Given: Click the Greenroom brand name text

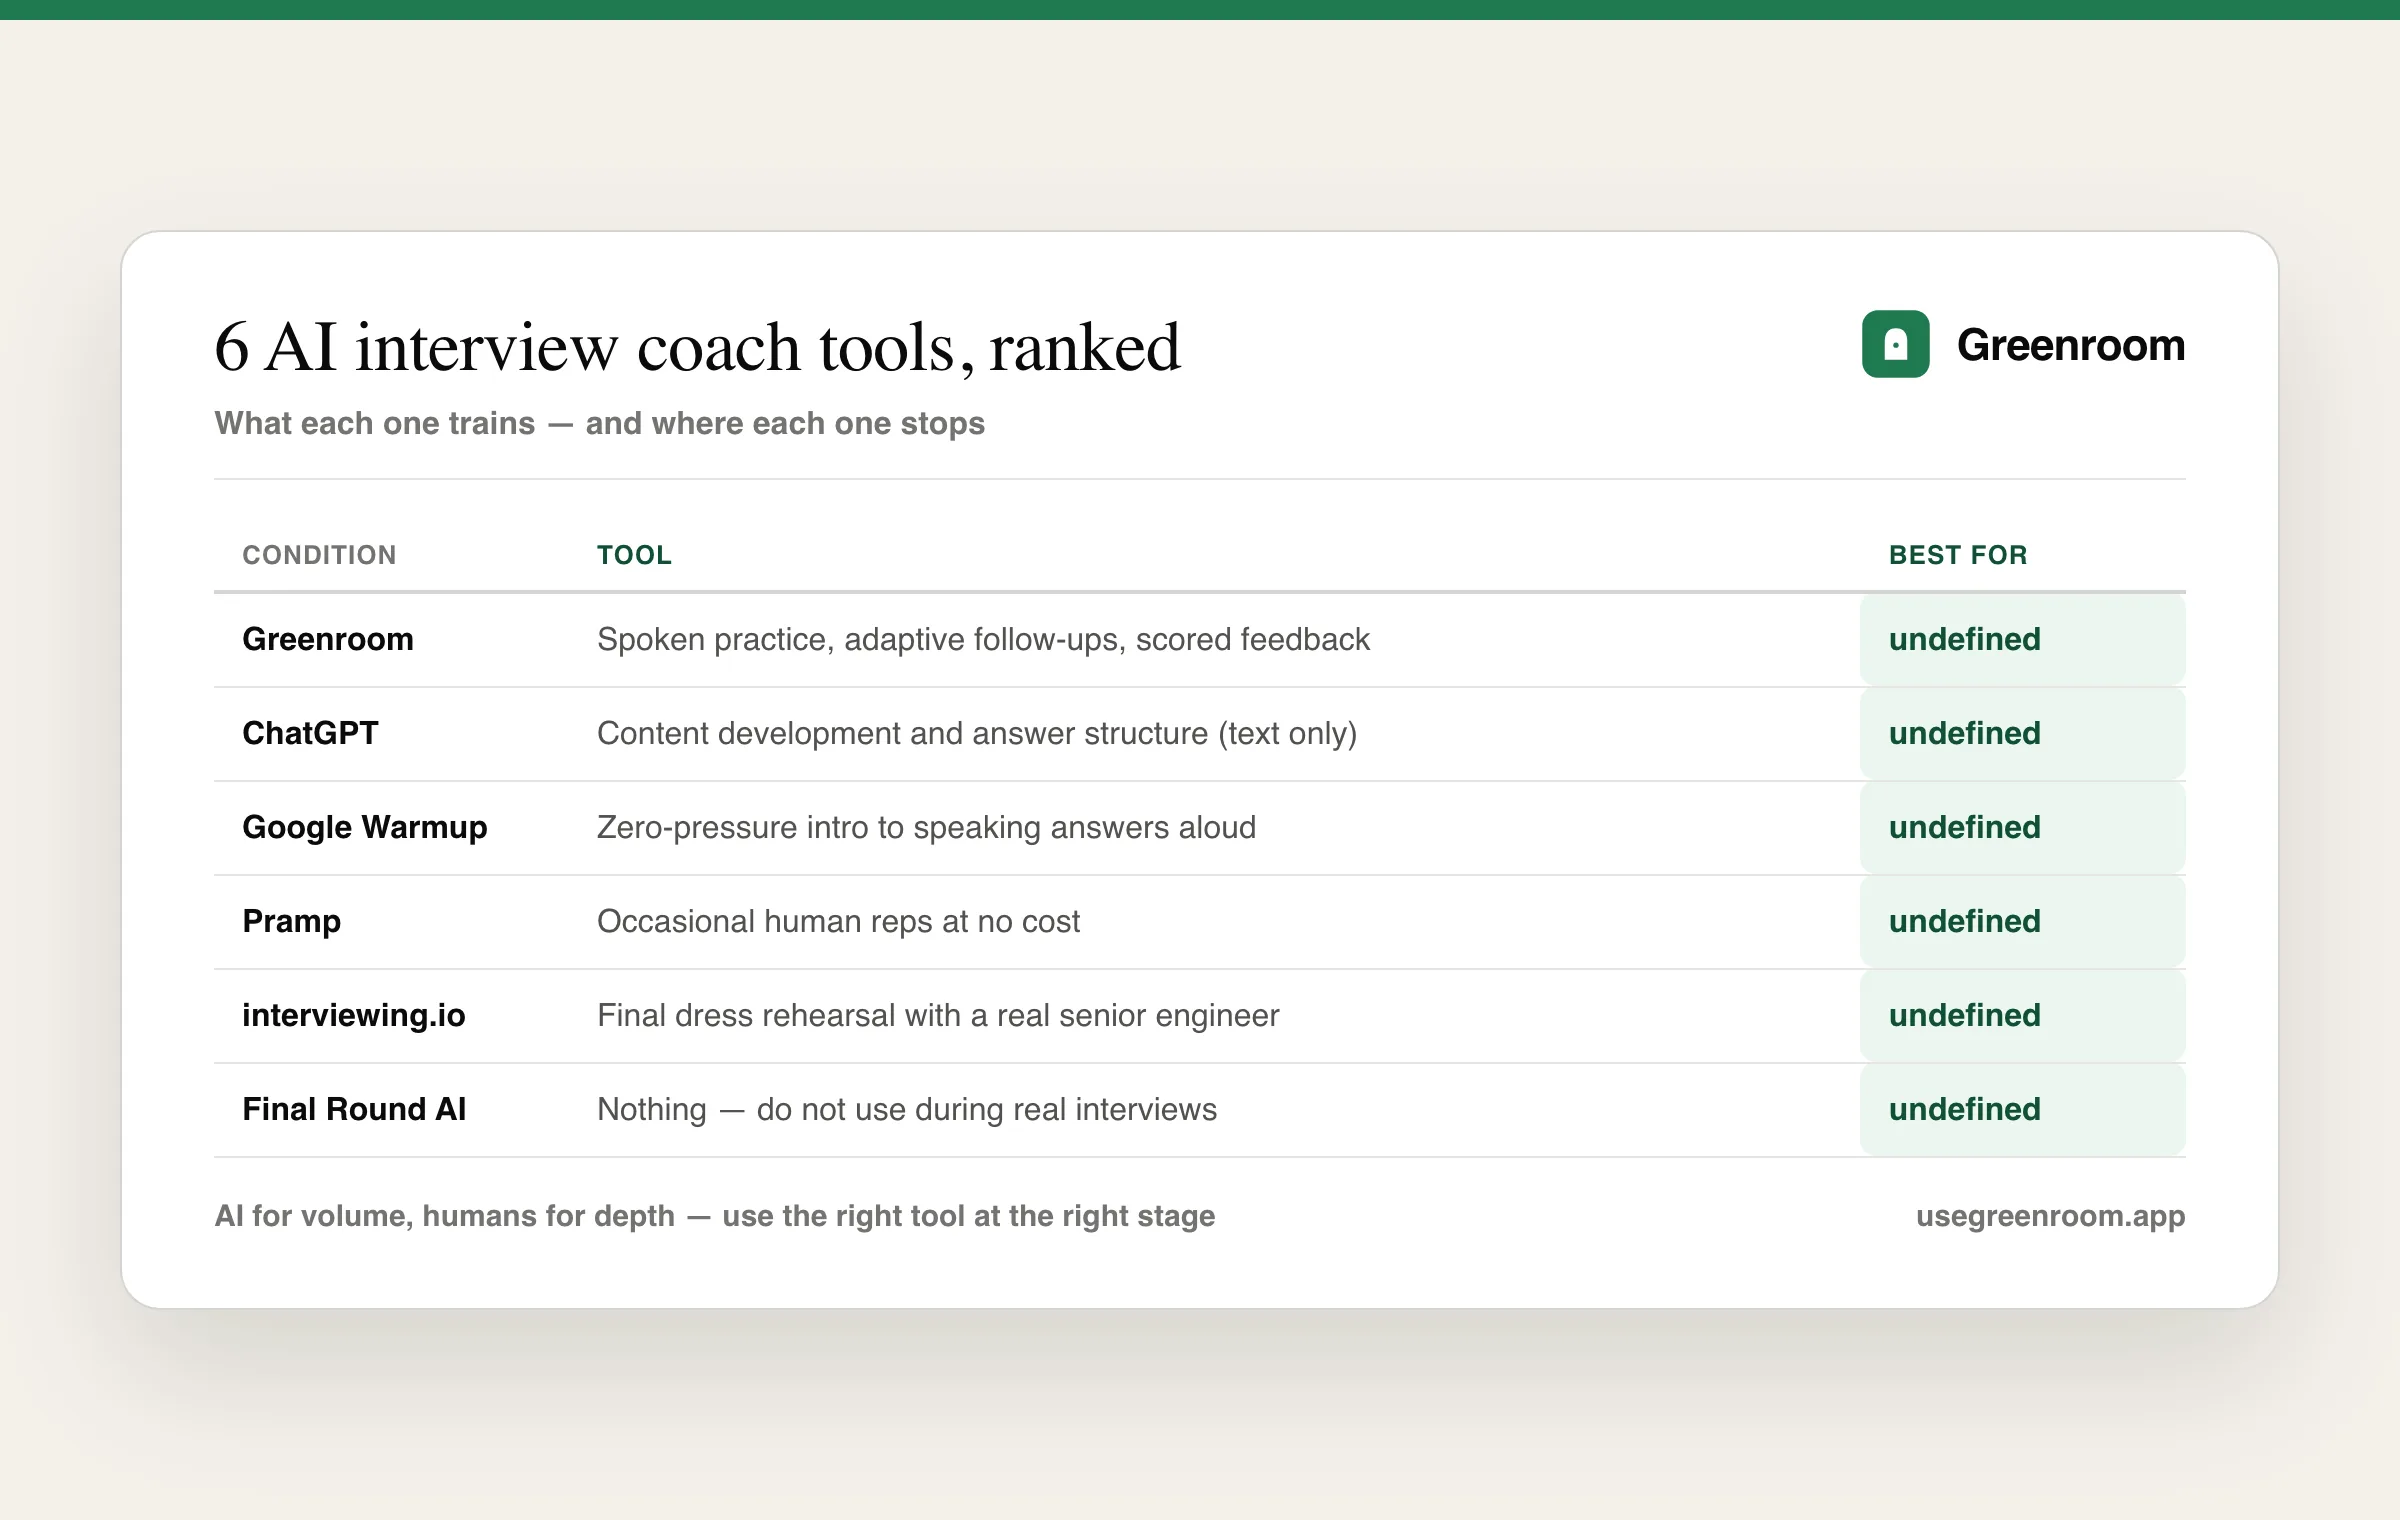Looking at the screenshot, I should point(2071,345).
